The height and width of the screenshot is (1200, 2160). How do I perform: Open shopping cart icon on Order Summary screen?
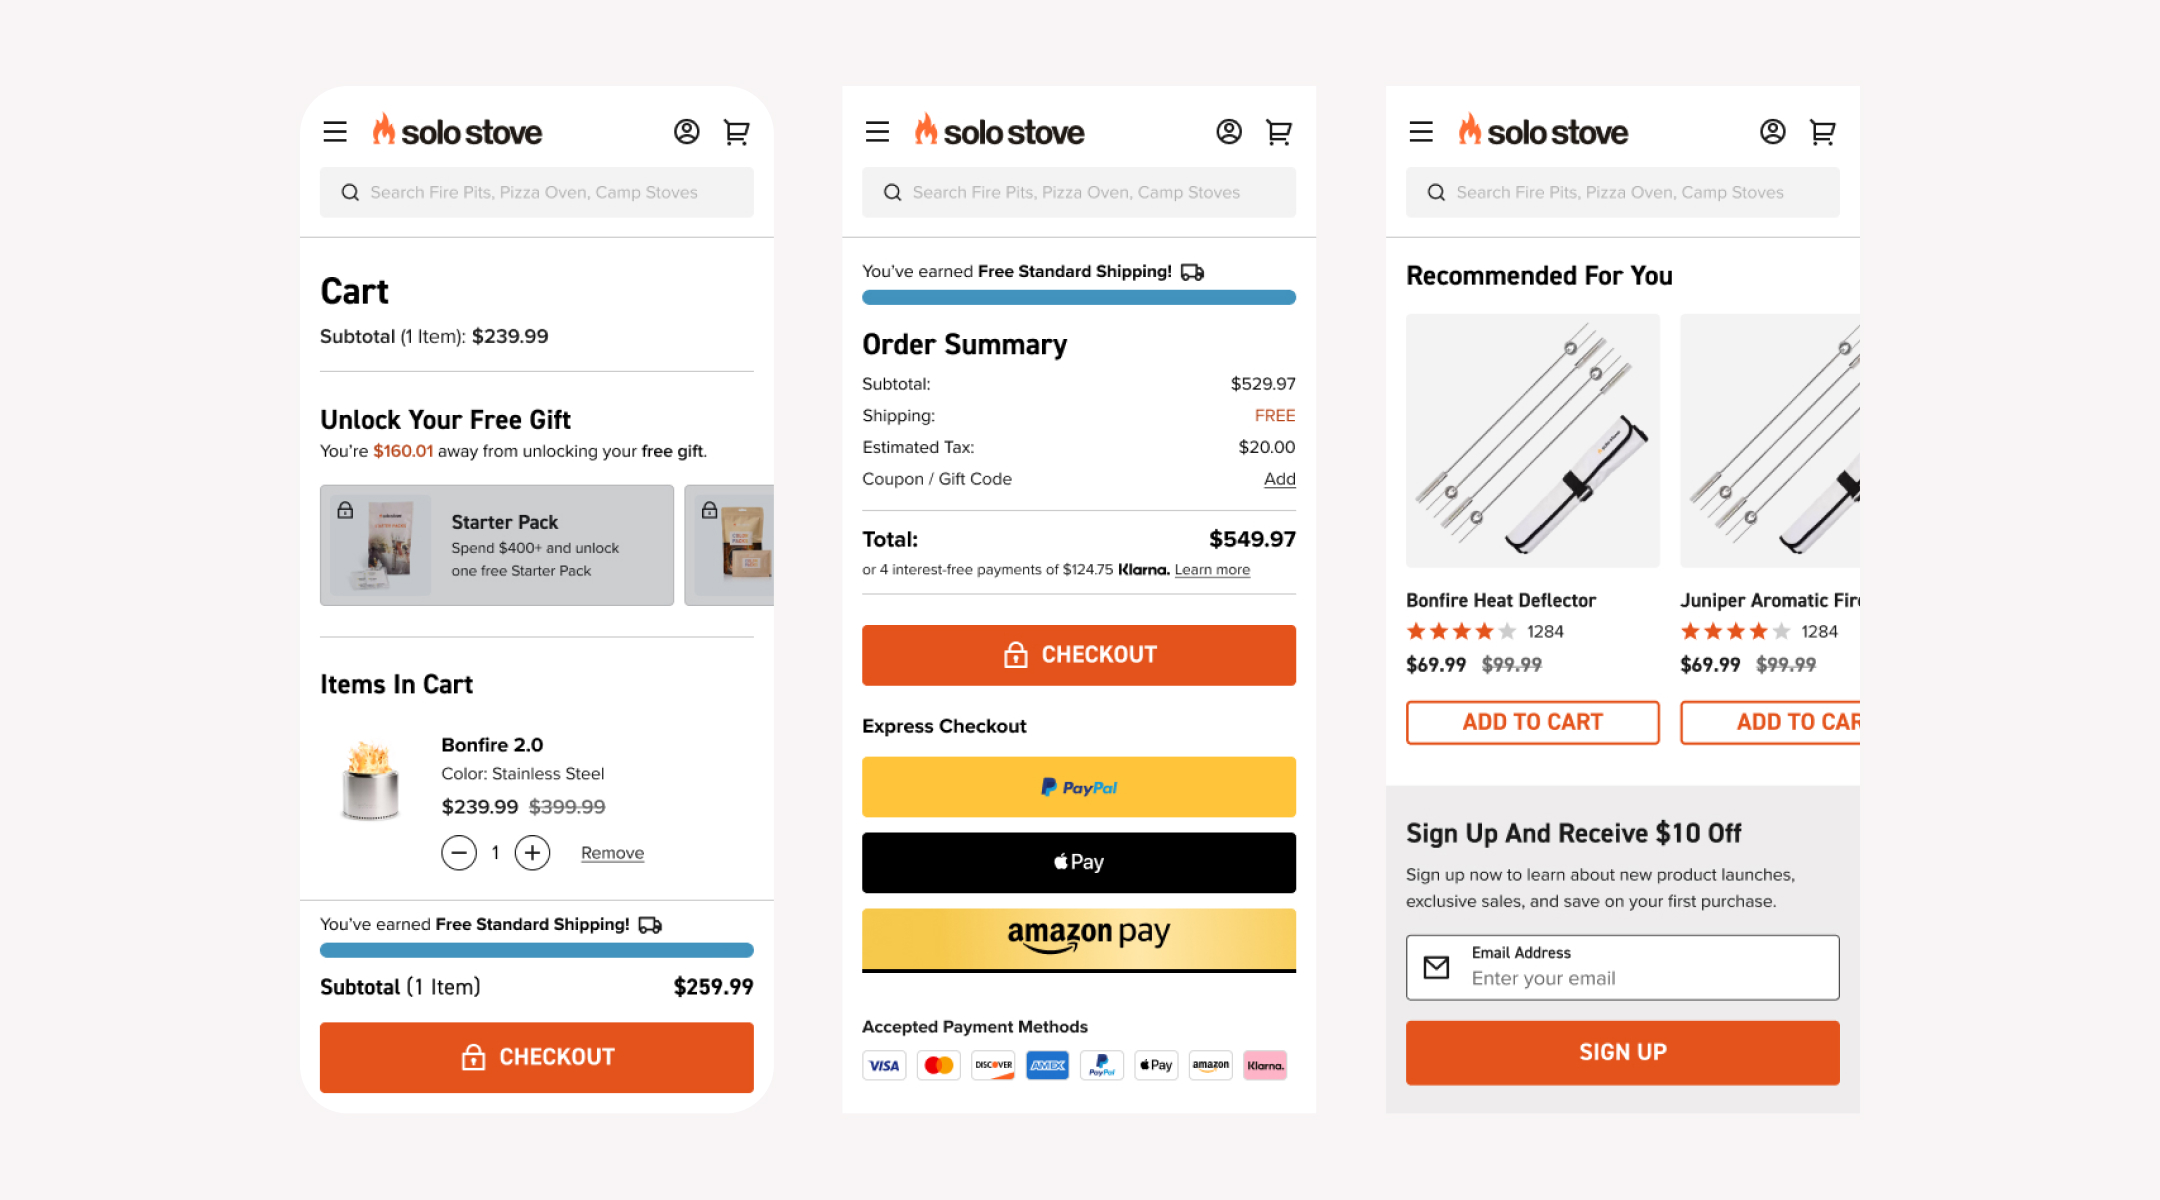(1279, 132)
